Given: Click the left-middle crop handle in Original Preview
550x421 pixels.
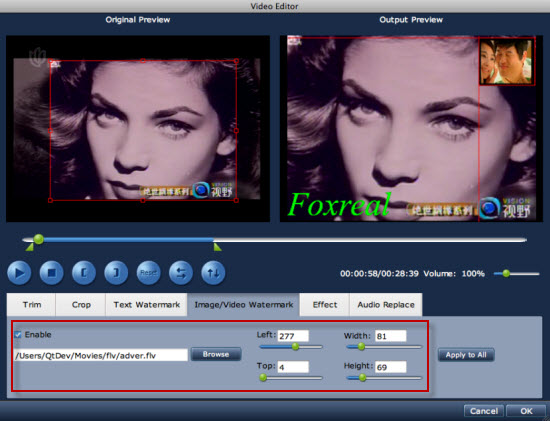Looking at the screenshot, I should pyautogui.click(x=51, y=131).
